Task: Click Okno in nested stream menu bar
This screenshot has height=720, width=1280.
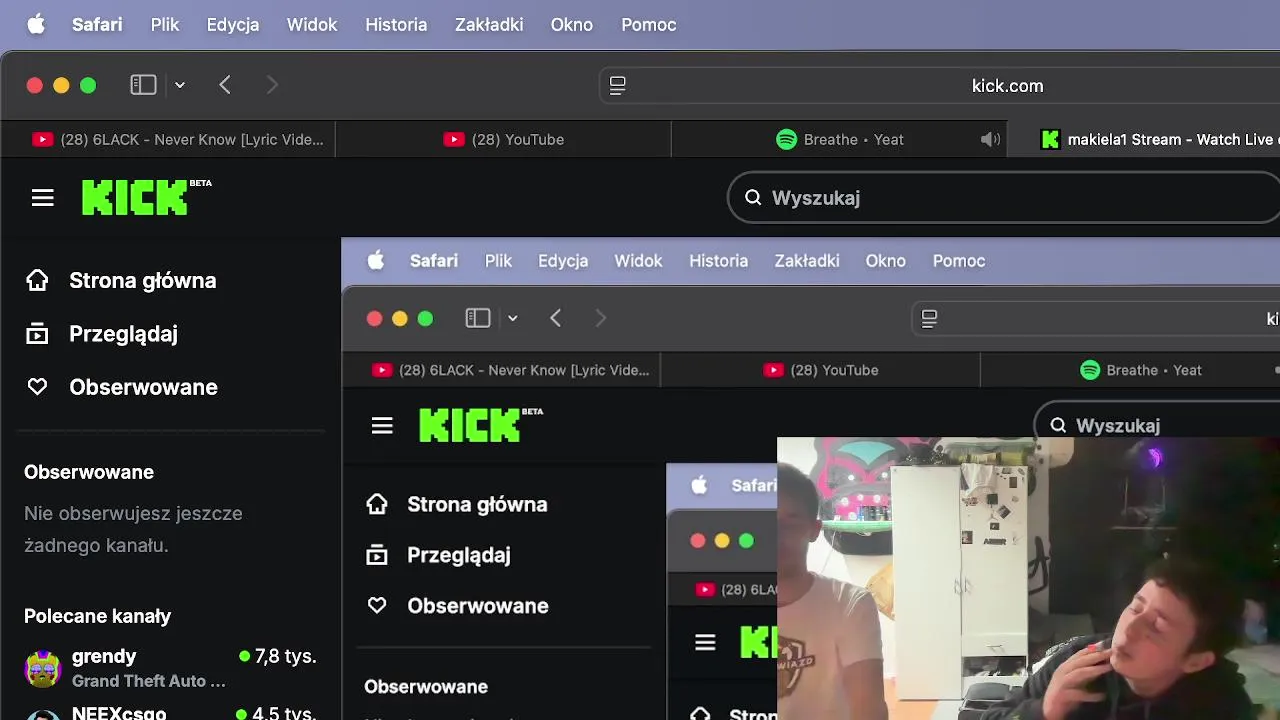Action: tap(886, 261)
